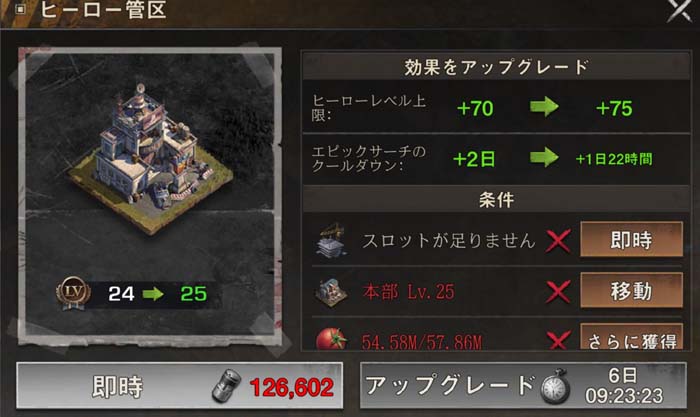Image resolution: width=700 pixels, height=417 pixels.
Task: Tap the アップグレード button with timer
Action: (x=523, y=386)
